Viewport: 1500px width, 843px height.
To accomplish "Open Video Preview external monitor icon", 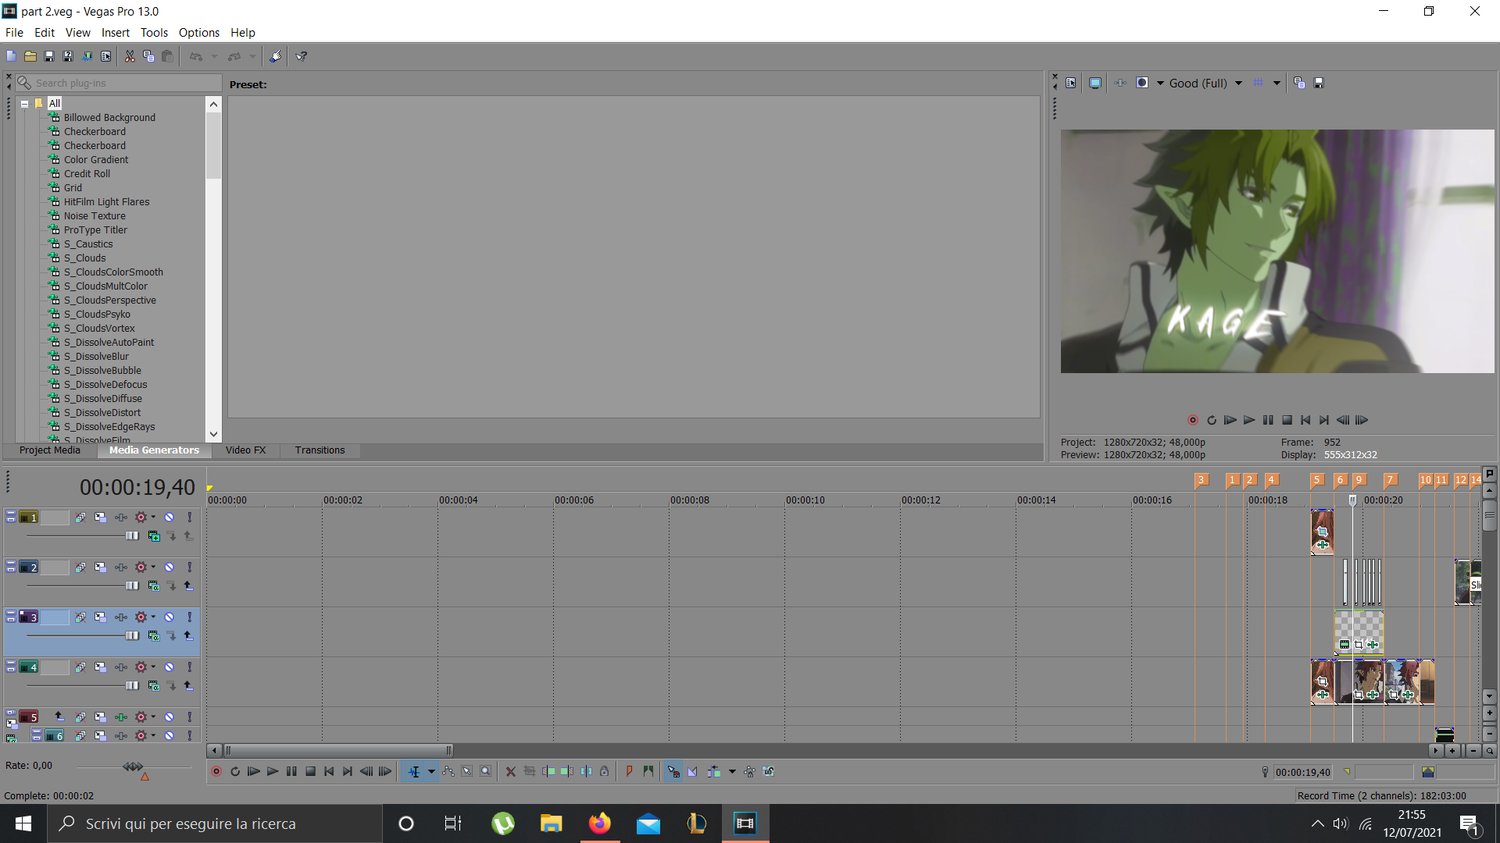I will [x=1095, y=83].
